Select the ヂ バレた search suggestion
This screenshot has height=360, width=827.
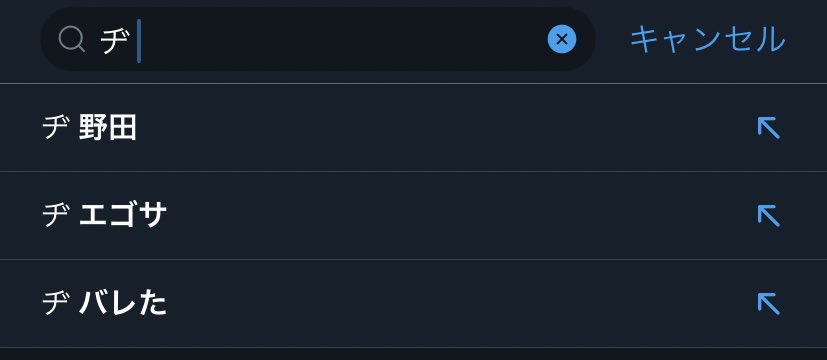pyautogui.click(x=414, y=304)
